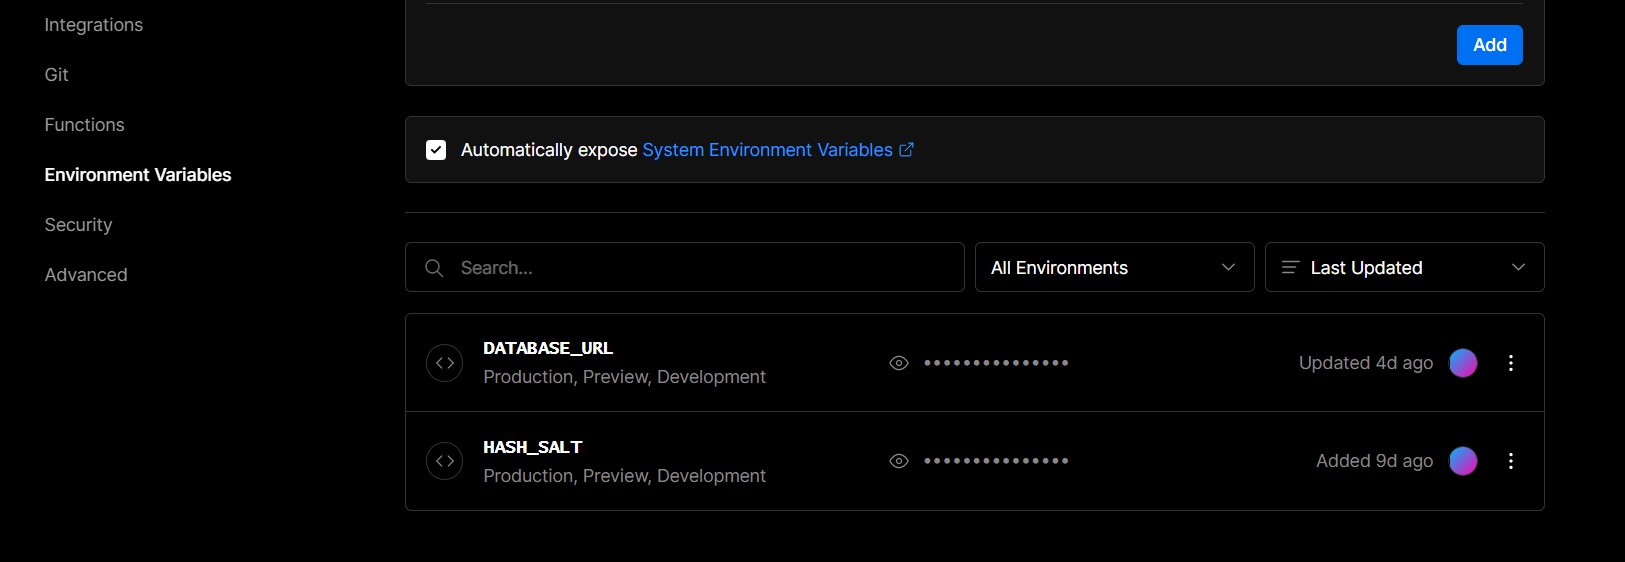This screenshot has width=1625, height=562.
Task: Click the user avatar on HASH_SALT row
Action: pos(1462,461)
